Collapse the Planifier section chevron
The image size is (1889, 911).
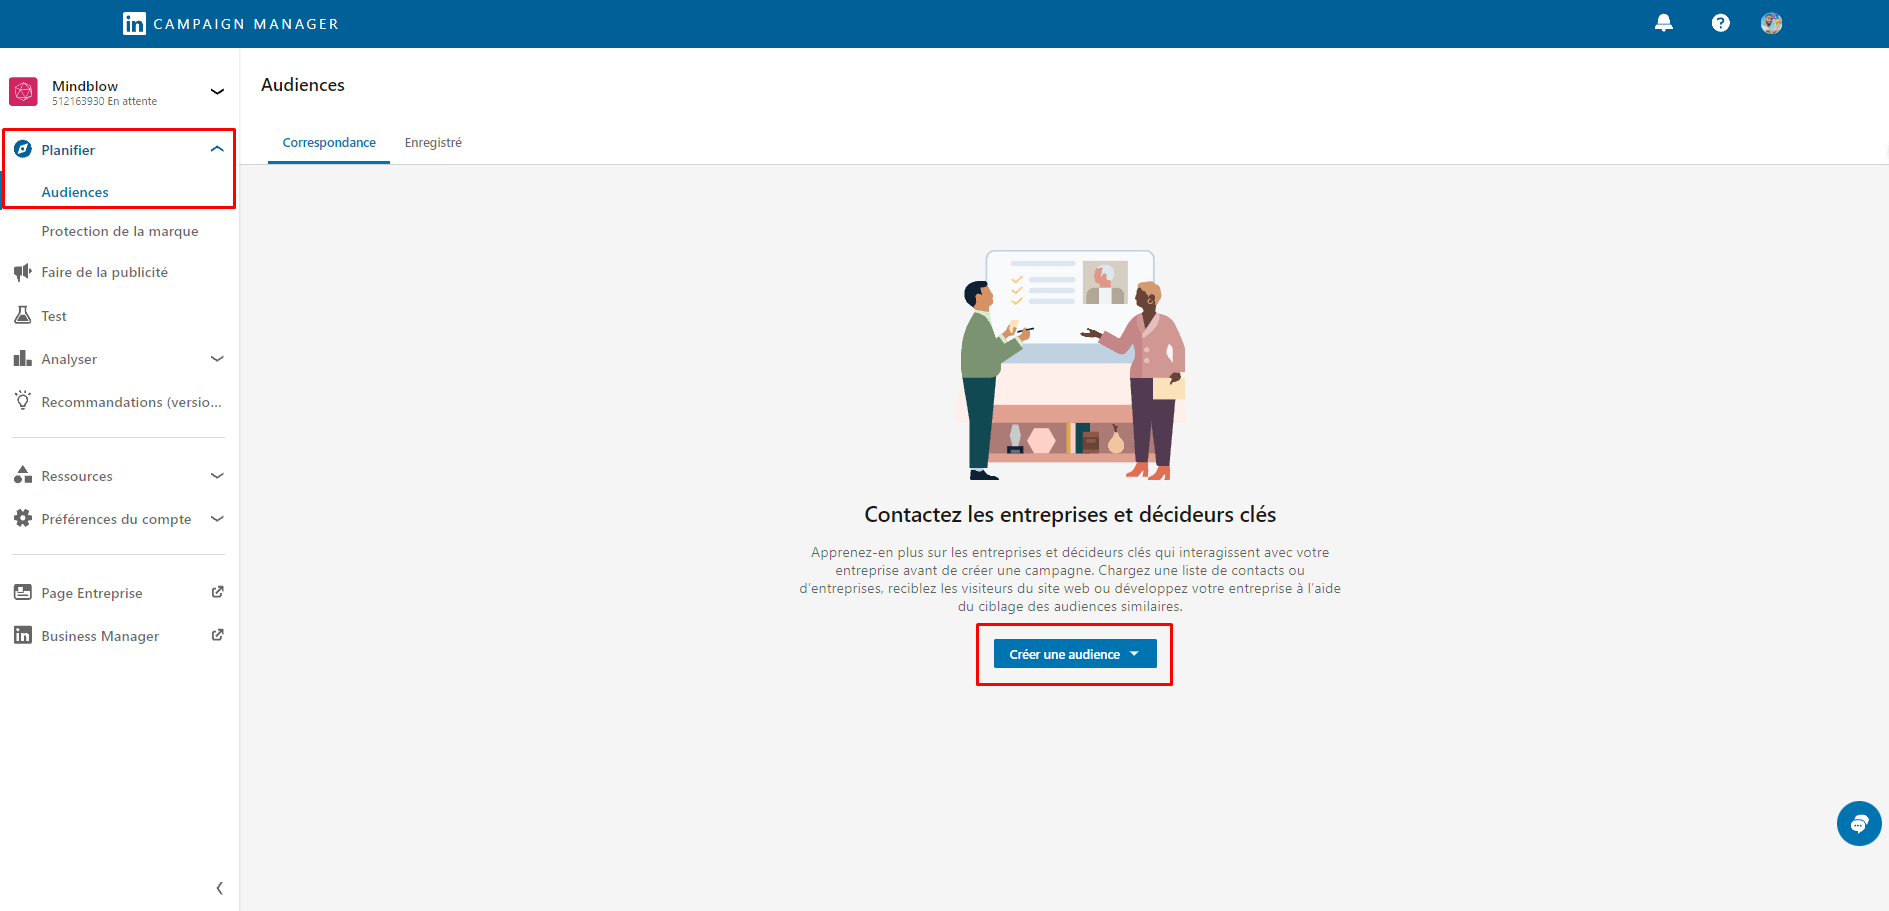click(217, 149)
